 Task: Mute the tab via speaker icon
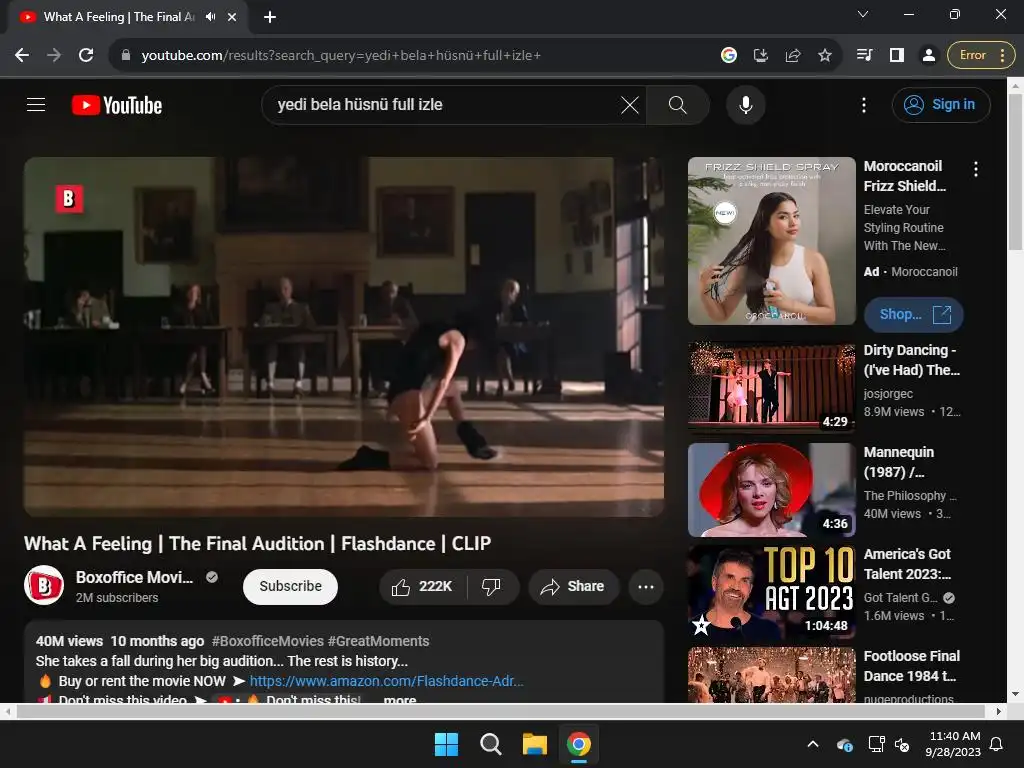tap(210, 17)
